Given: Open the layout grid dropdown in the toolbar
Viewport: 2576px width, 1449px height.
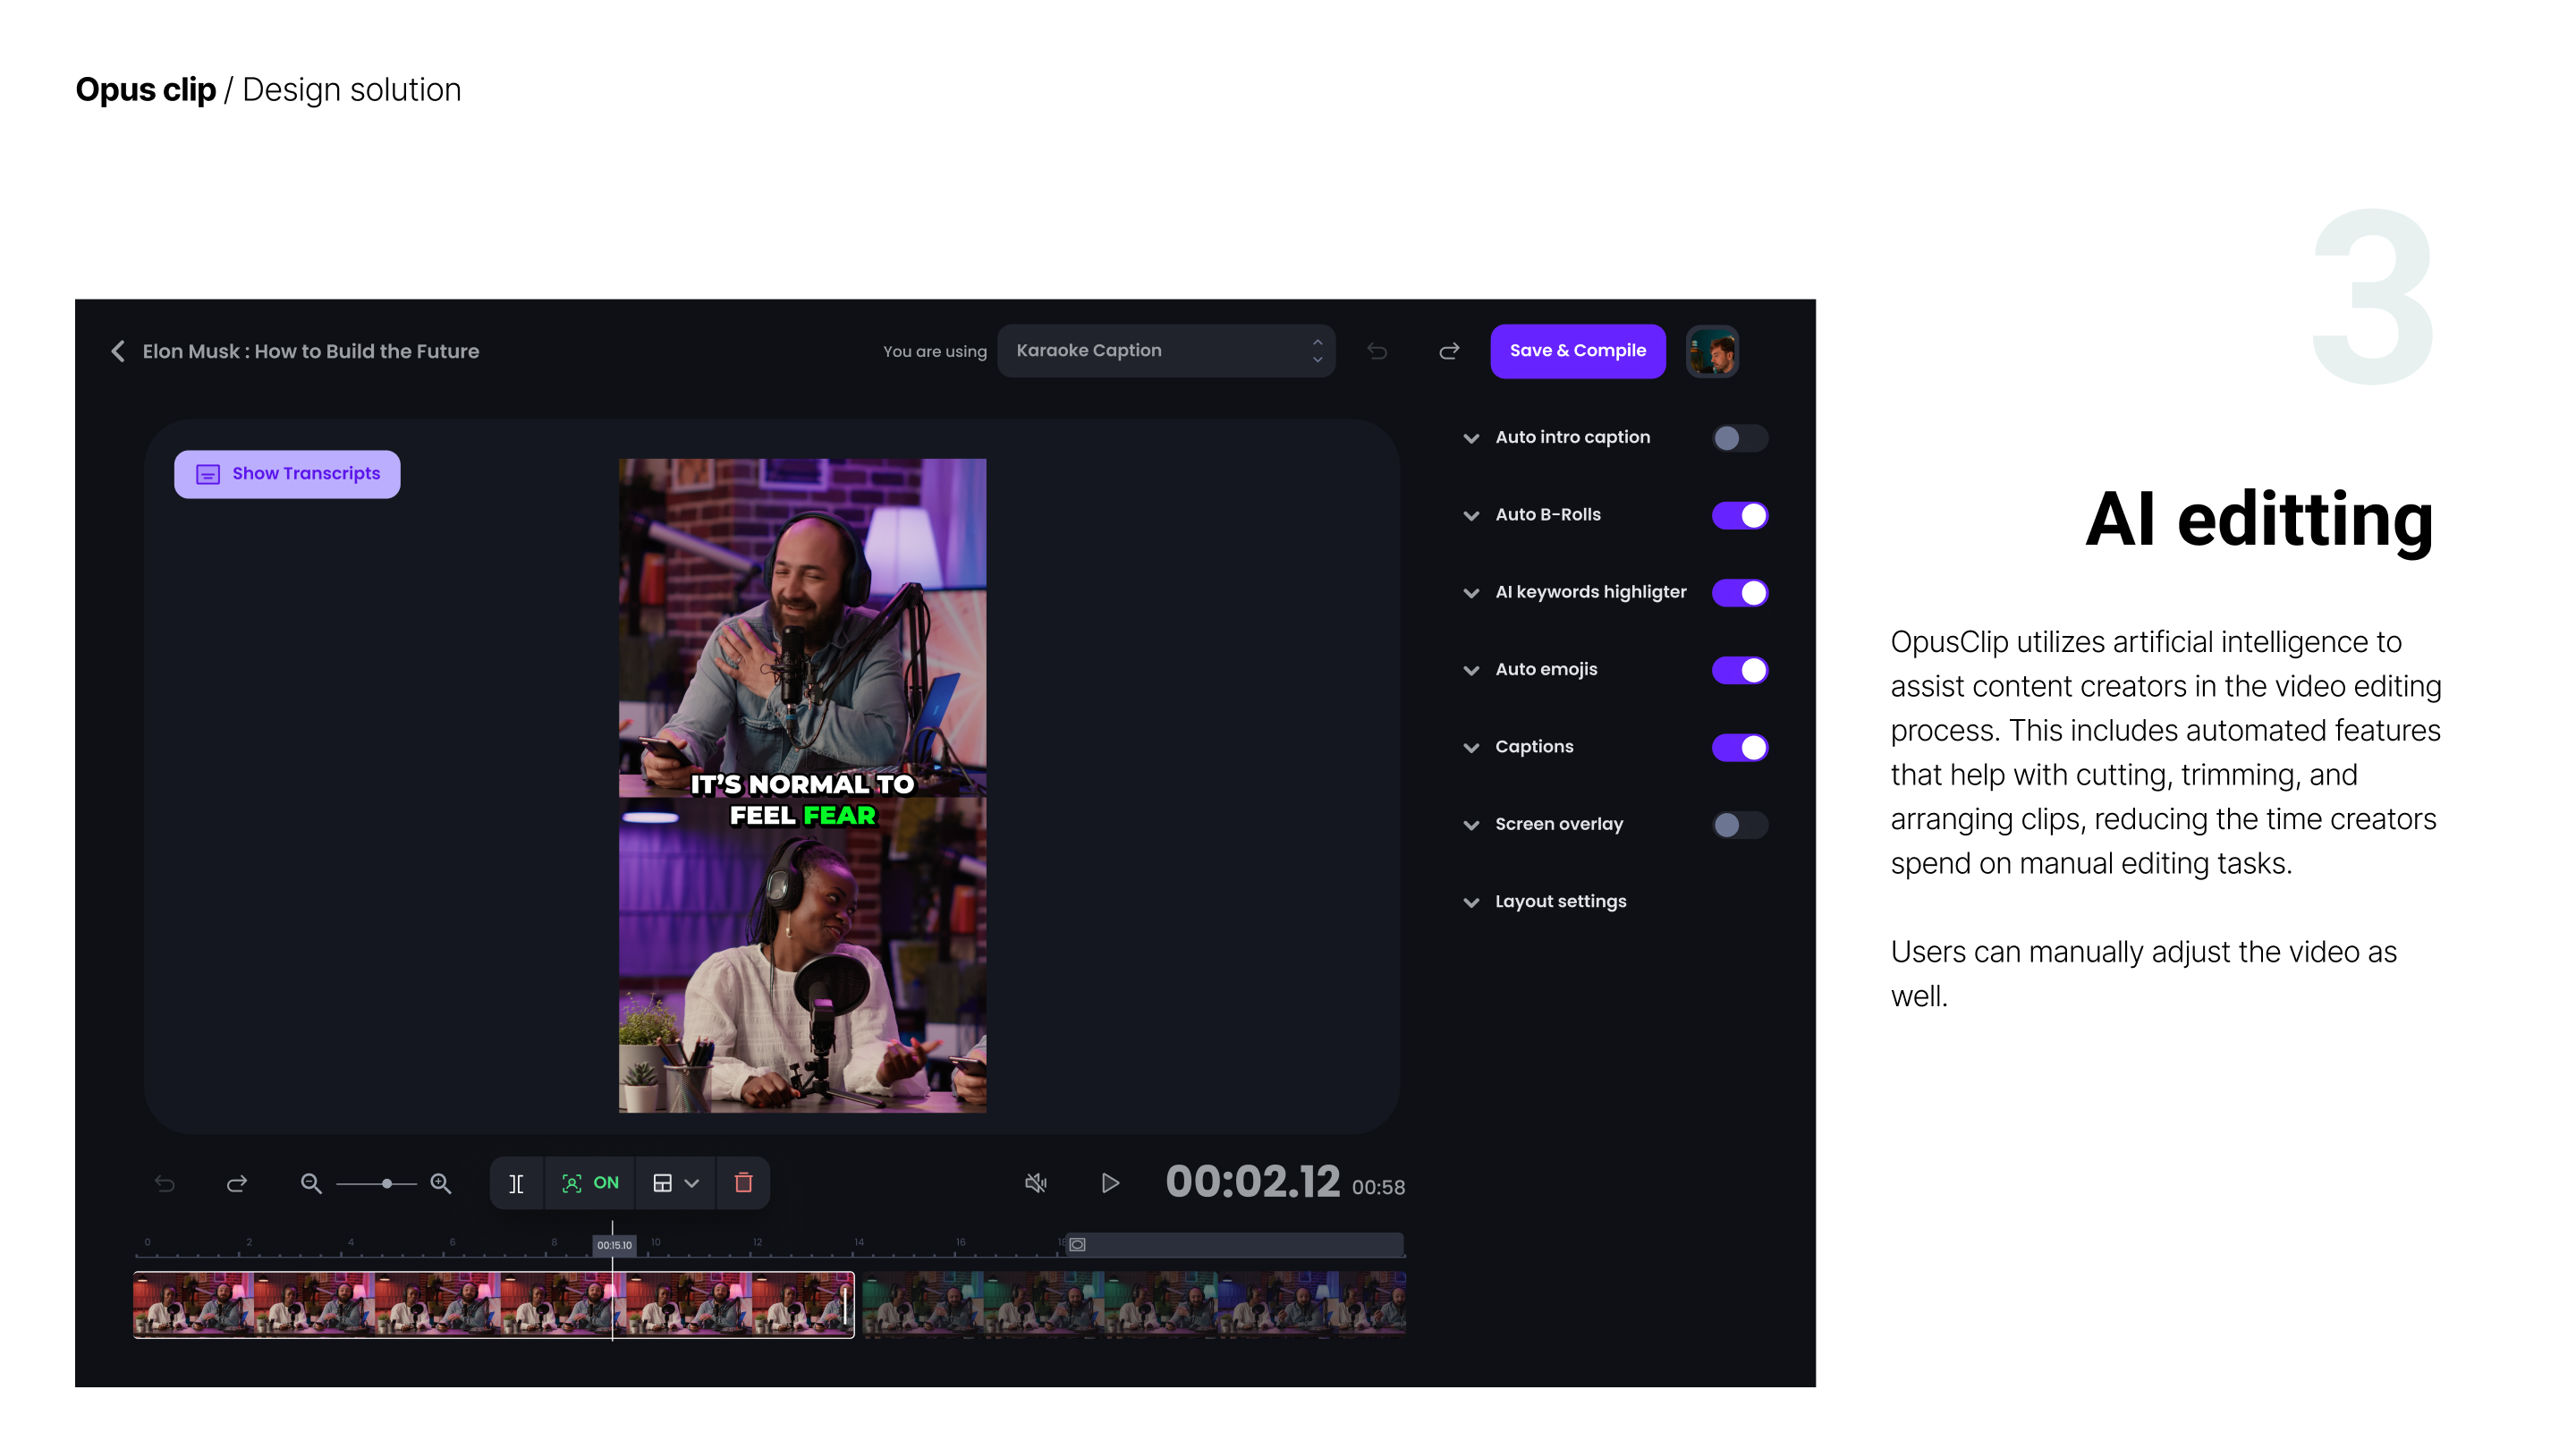Looking at the screenshot, I should (676, 1183).
